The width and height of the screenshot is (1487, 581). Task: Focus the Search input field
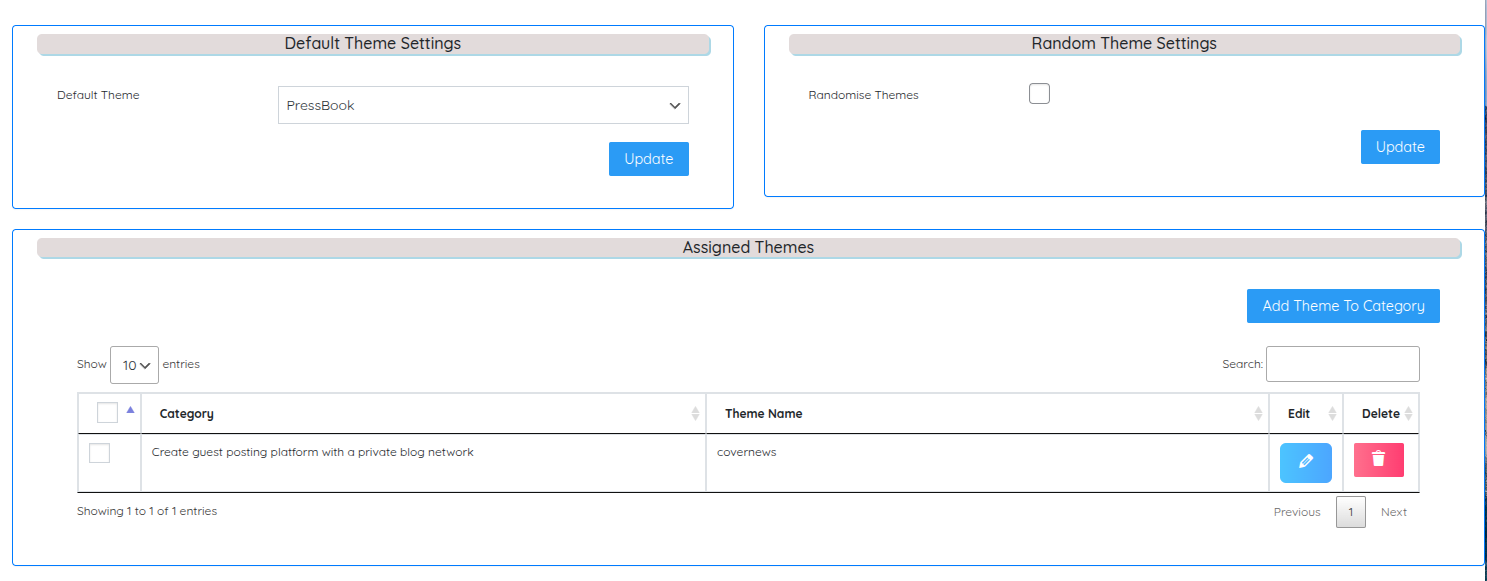pos(1342,364)
